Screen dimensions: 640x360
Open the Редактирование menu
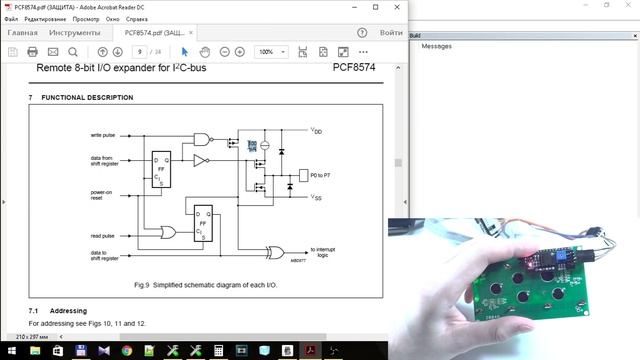(x=45, y=19)
